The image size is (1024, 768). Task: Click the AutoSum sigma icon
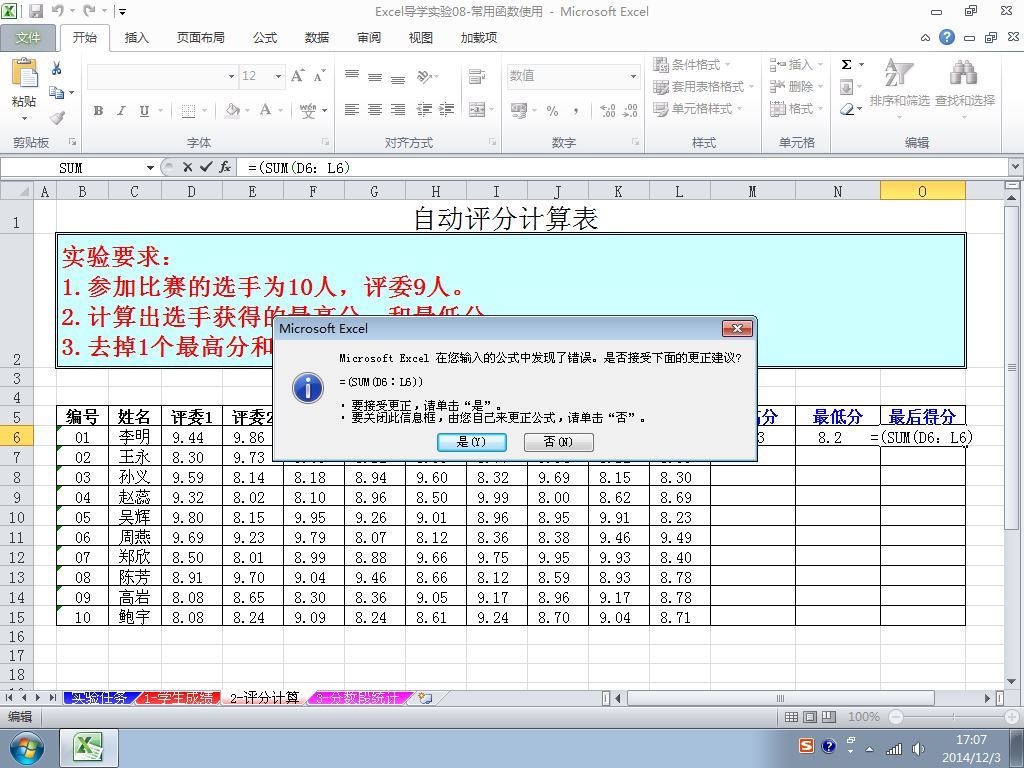click(x=846, y=64)
